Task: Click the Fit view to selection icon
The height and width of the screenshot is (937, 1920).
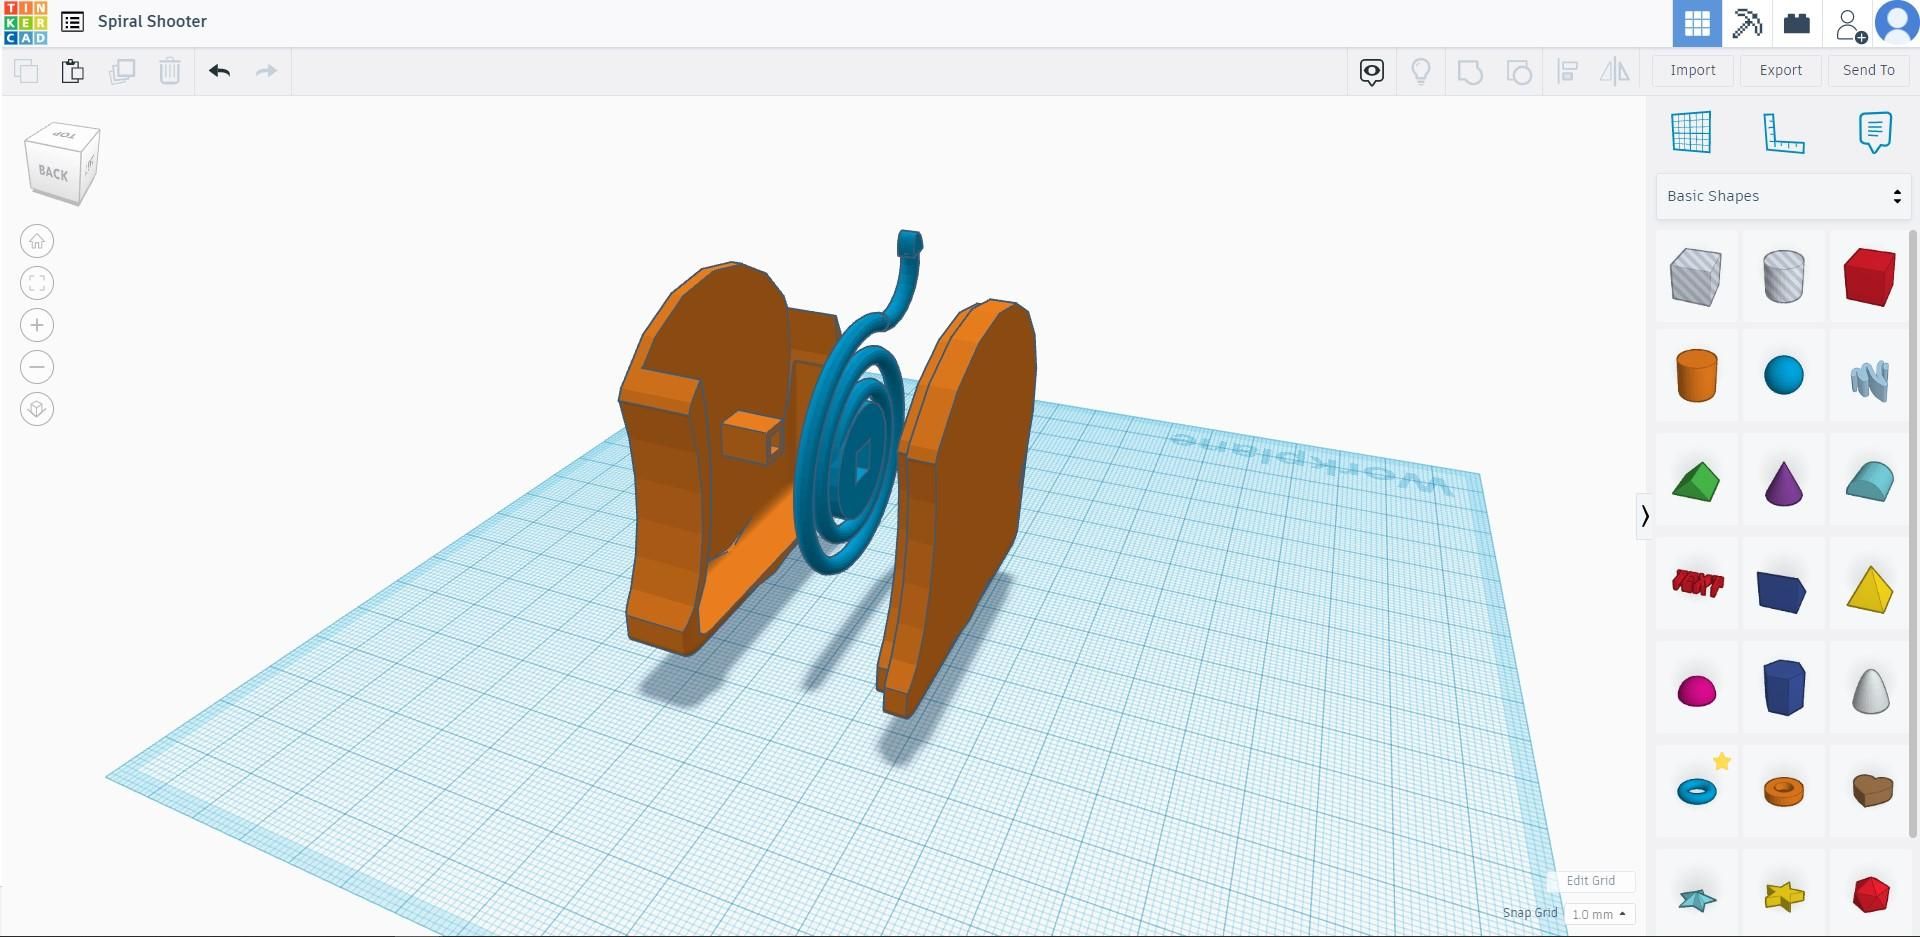Action: click(x=36, y=282)
